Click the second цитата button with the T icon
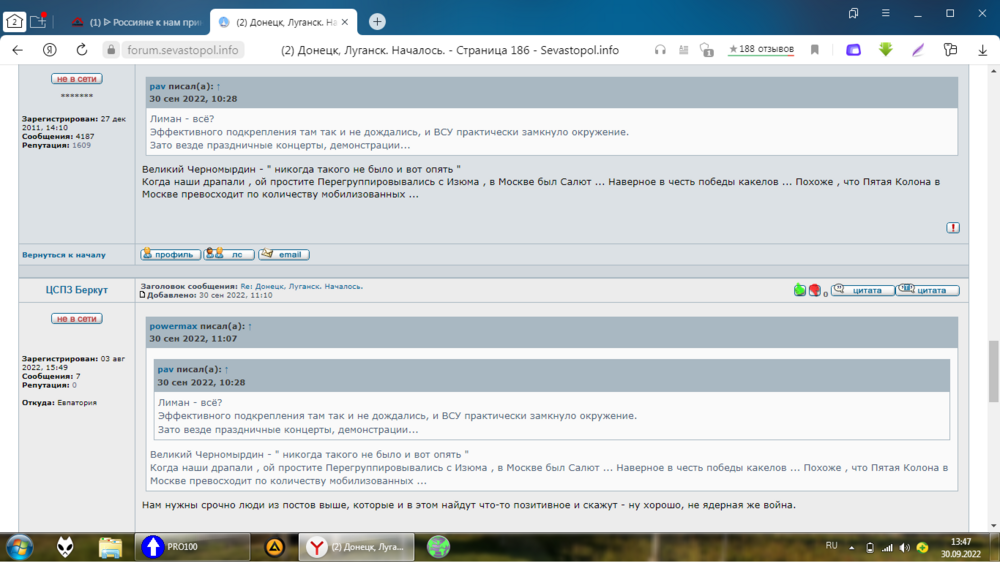1000x585 pixels. tap(928, 290)
